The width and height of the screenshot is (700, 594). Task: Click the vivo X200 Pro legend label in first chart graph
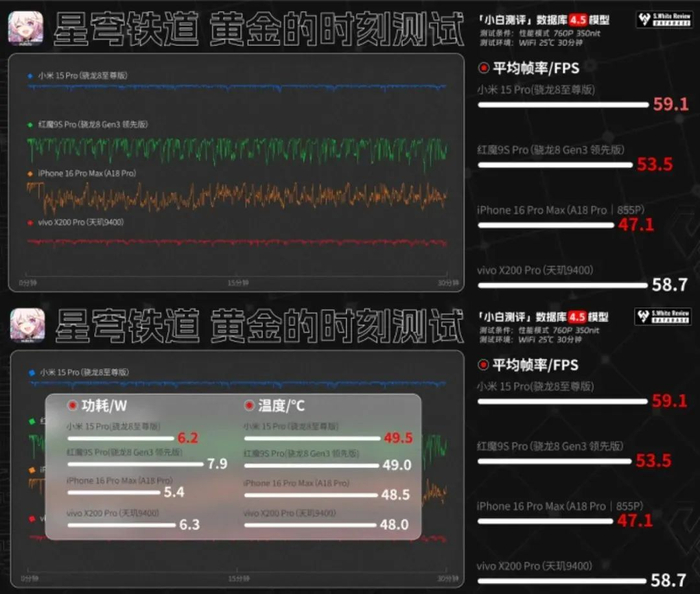coord(81,222)
